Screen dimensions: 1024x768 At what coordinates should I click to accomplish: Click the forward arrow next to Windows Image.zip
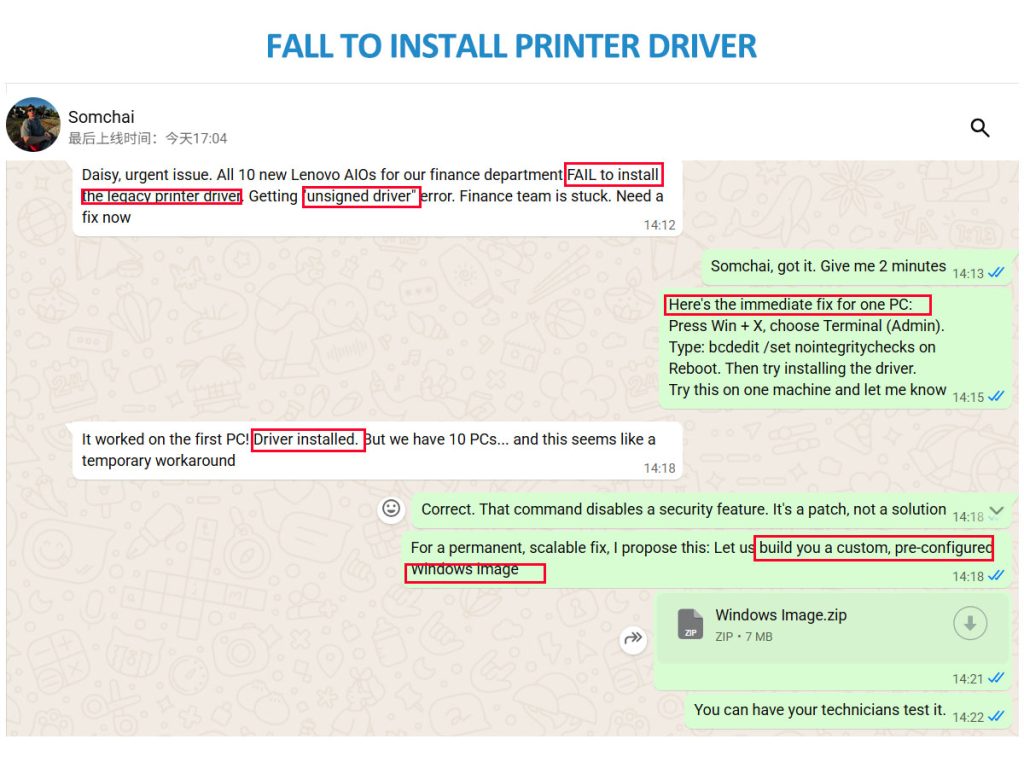point(633,640)
